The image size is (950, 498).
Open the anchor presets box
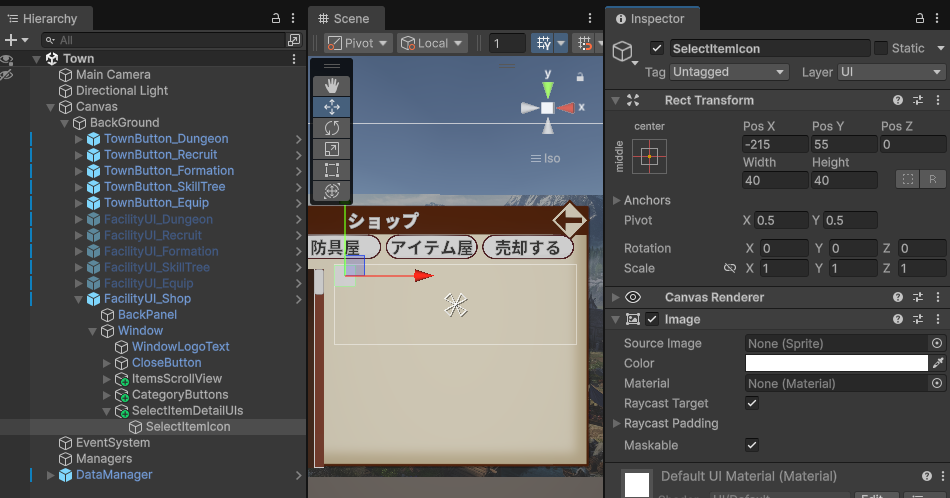[x=649, y=155]
